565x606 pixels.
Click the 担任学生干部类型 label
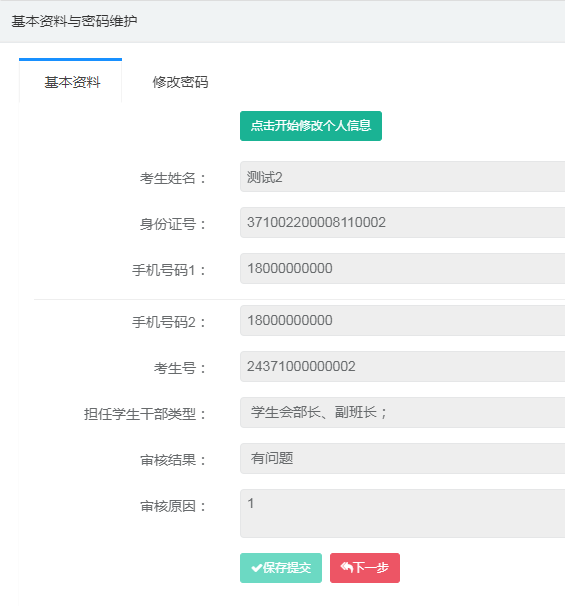coord(145,414)
